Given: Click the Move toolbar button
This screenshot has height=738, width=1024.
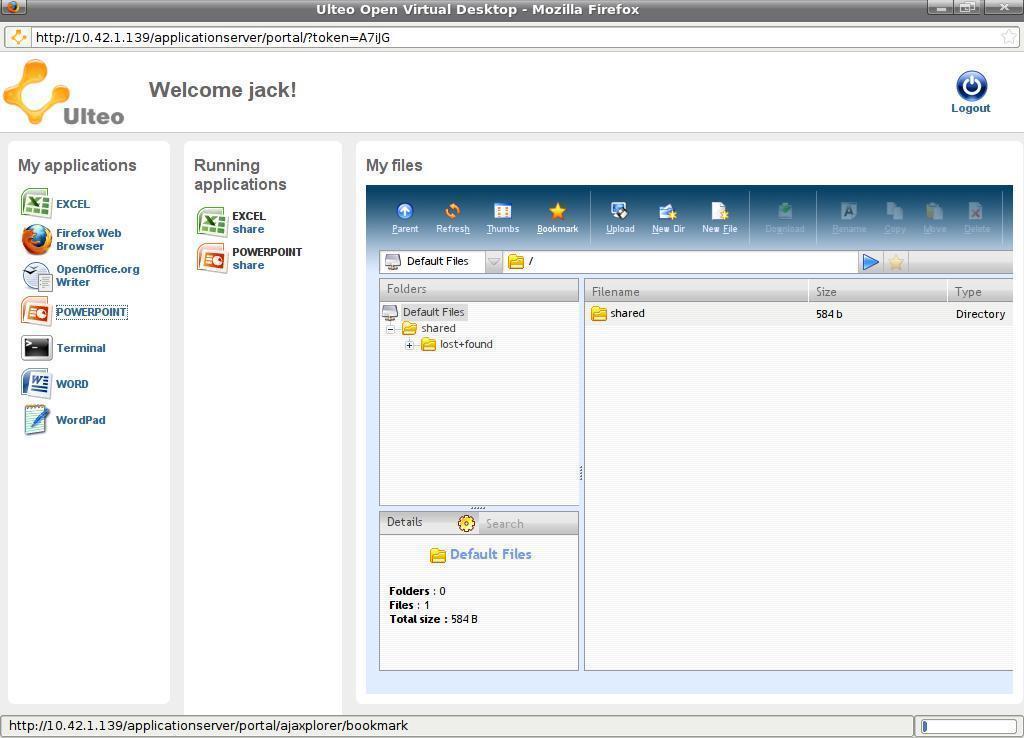Looking at the screenshot, I should pyautogui.click(x=935, y=217).
